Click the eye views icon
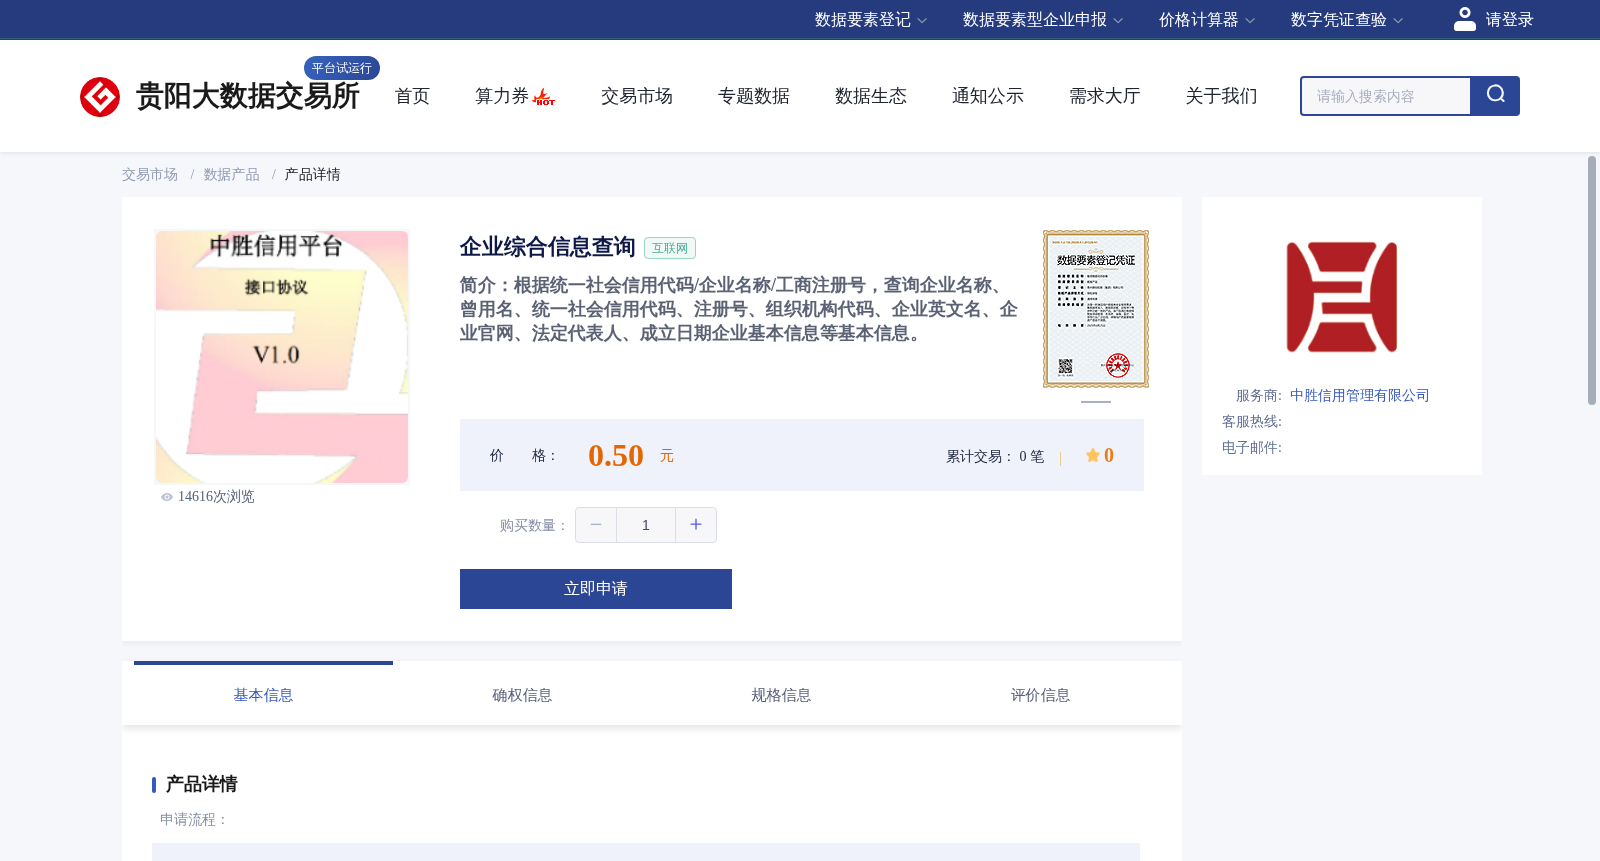The width and height of the screenshot is (1600, 861). point(167,497)
